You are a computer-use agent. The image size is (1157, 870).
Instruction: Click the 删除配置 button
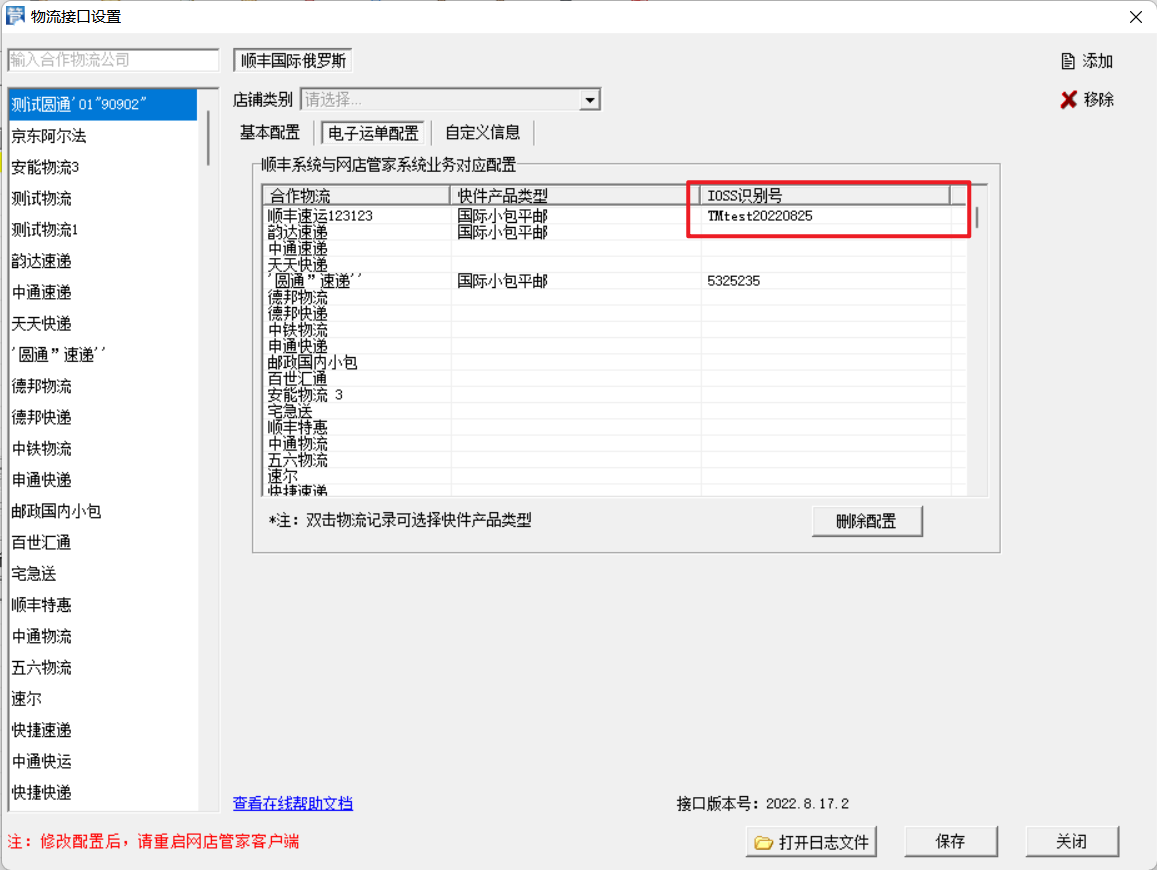[866, 521]
